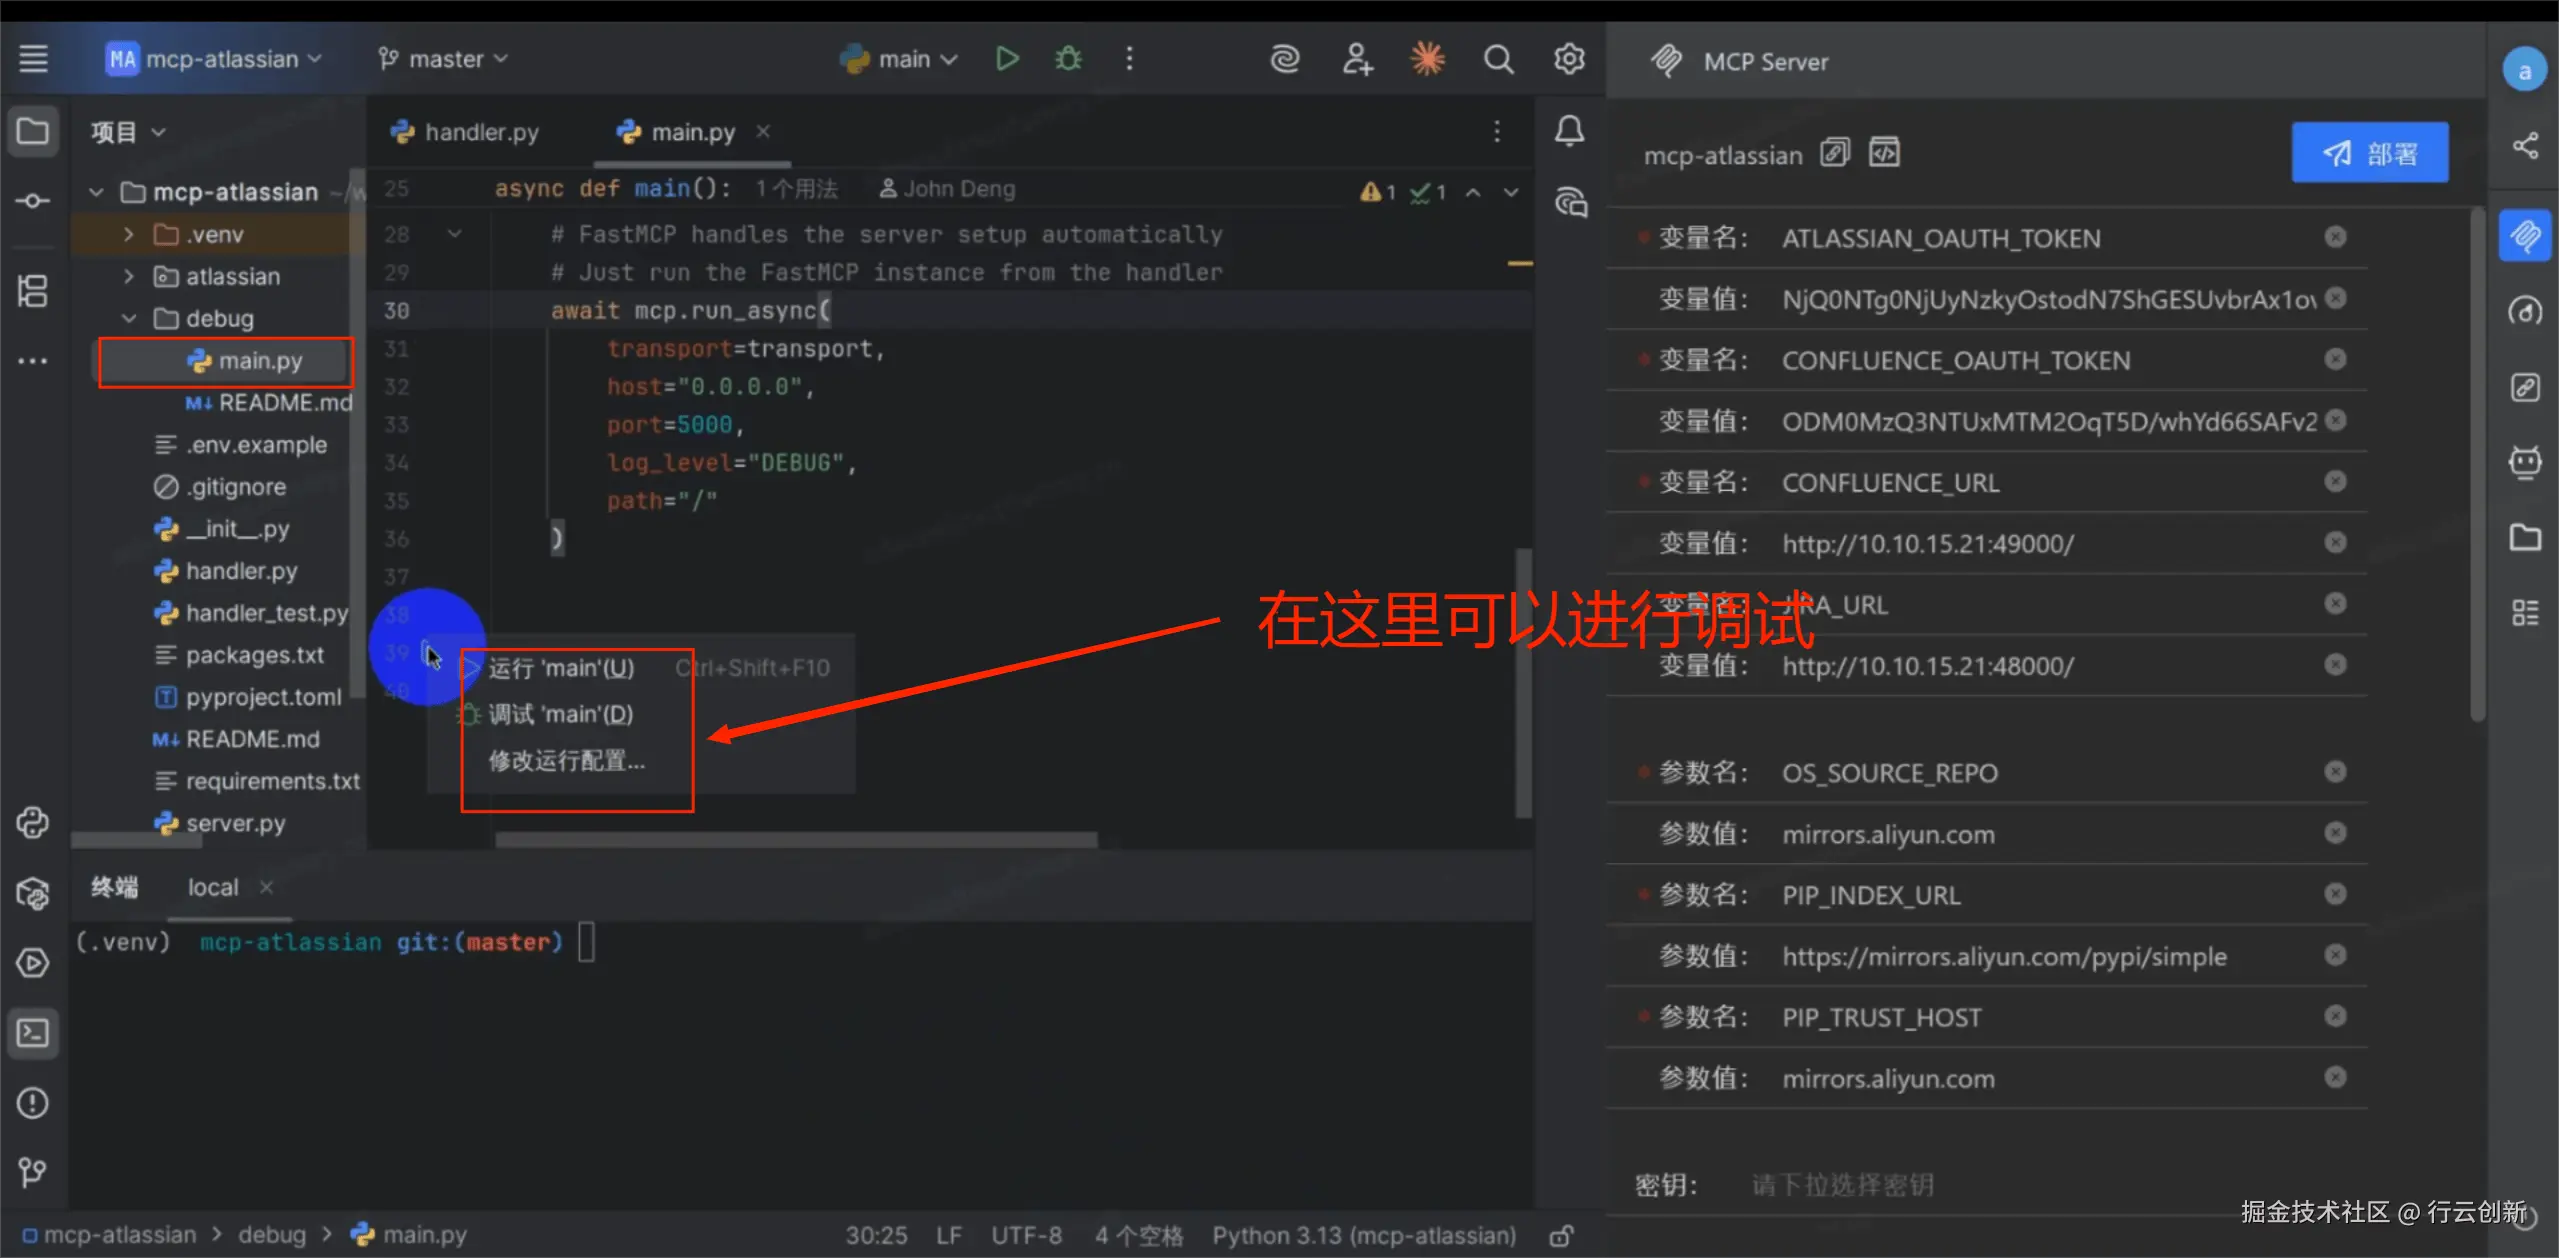Image resolution: width=2559 pixels, height=1258 pixels.
Task: Toggle read-only lock icon in status bar
Action: click(x=1560, y=1236)
